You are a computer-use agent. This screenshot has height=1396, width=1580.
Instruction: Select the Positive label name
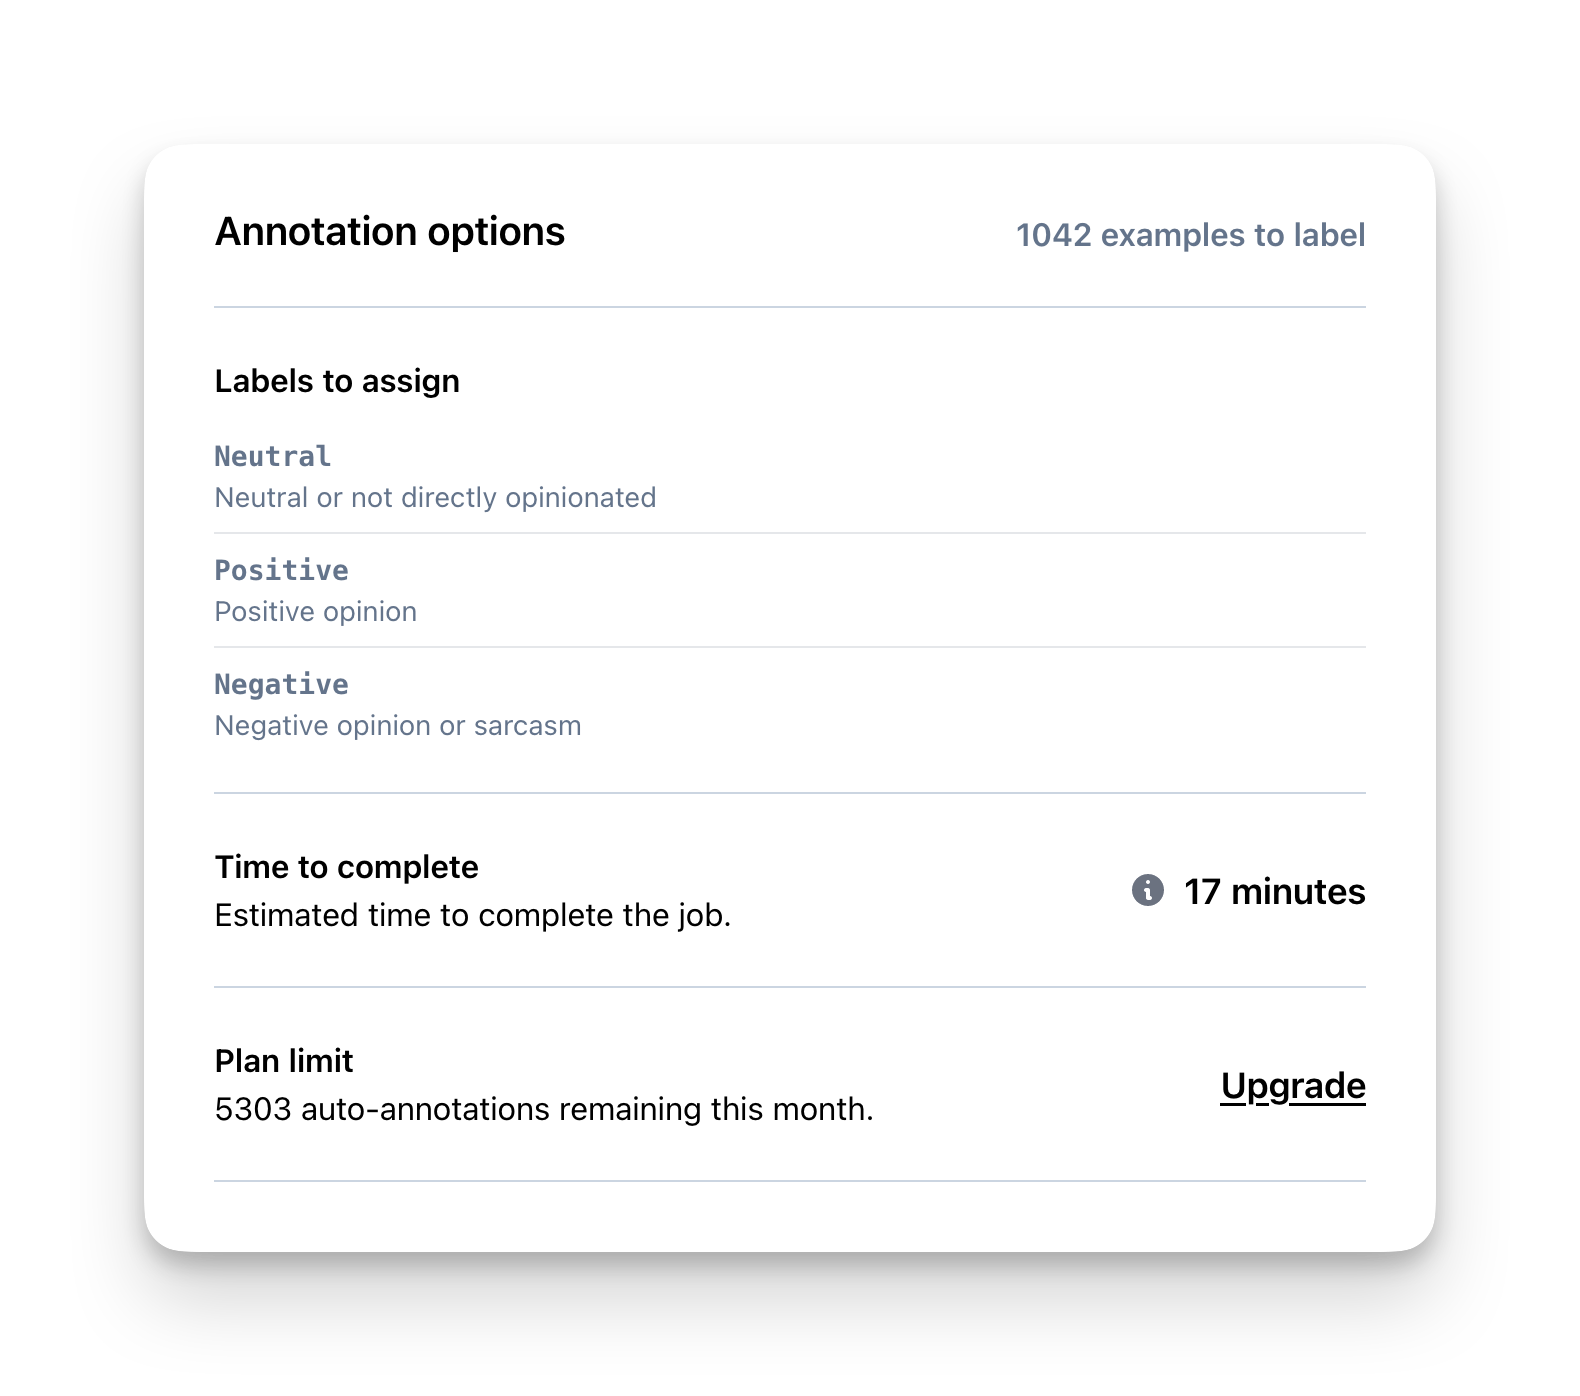[282, 571]
